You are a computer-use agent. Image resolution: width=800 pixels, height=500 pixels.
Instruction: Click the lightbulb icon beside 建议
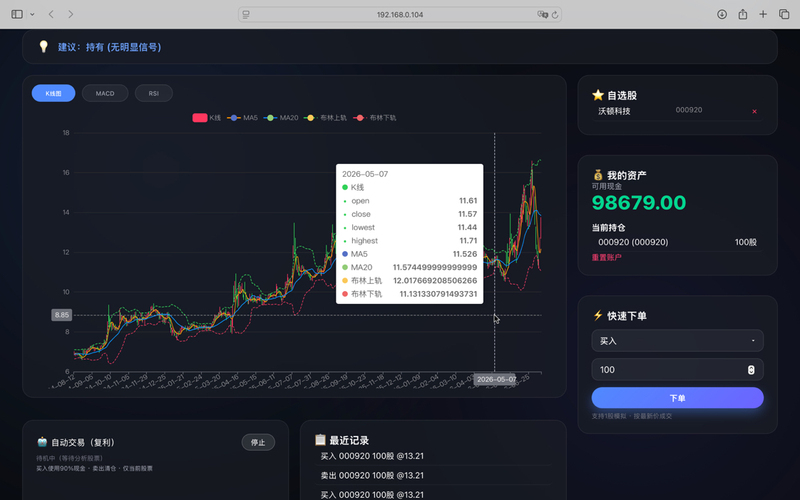coord(44,46)
